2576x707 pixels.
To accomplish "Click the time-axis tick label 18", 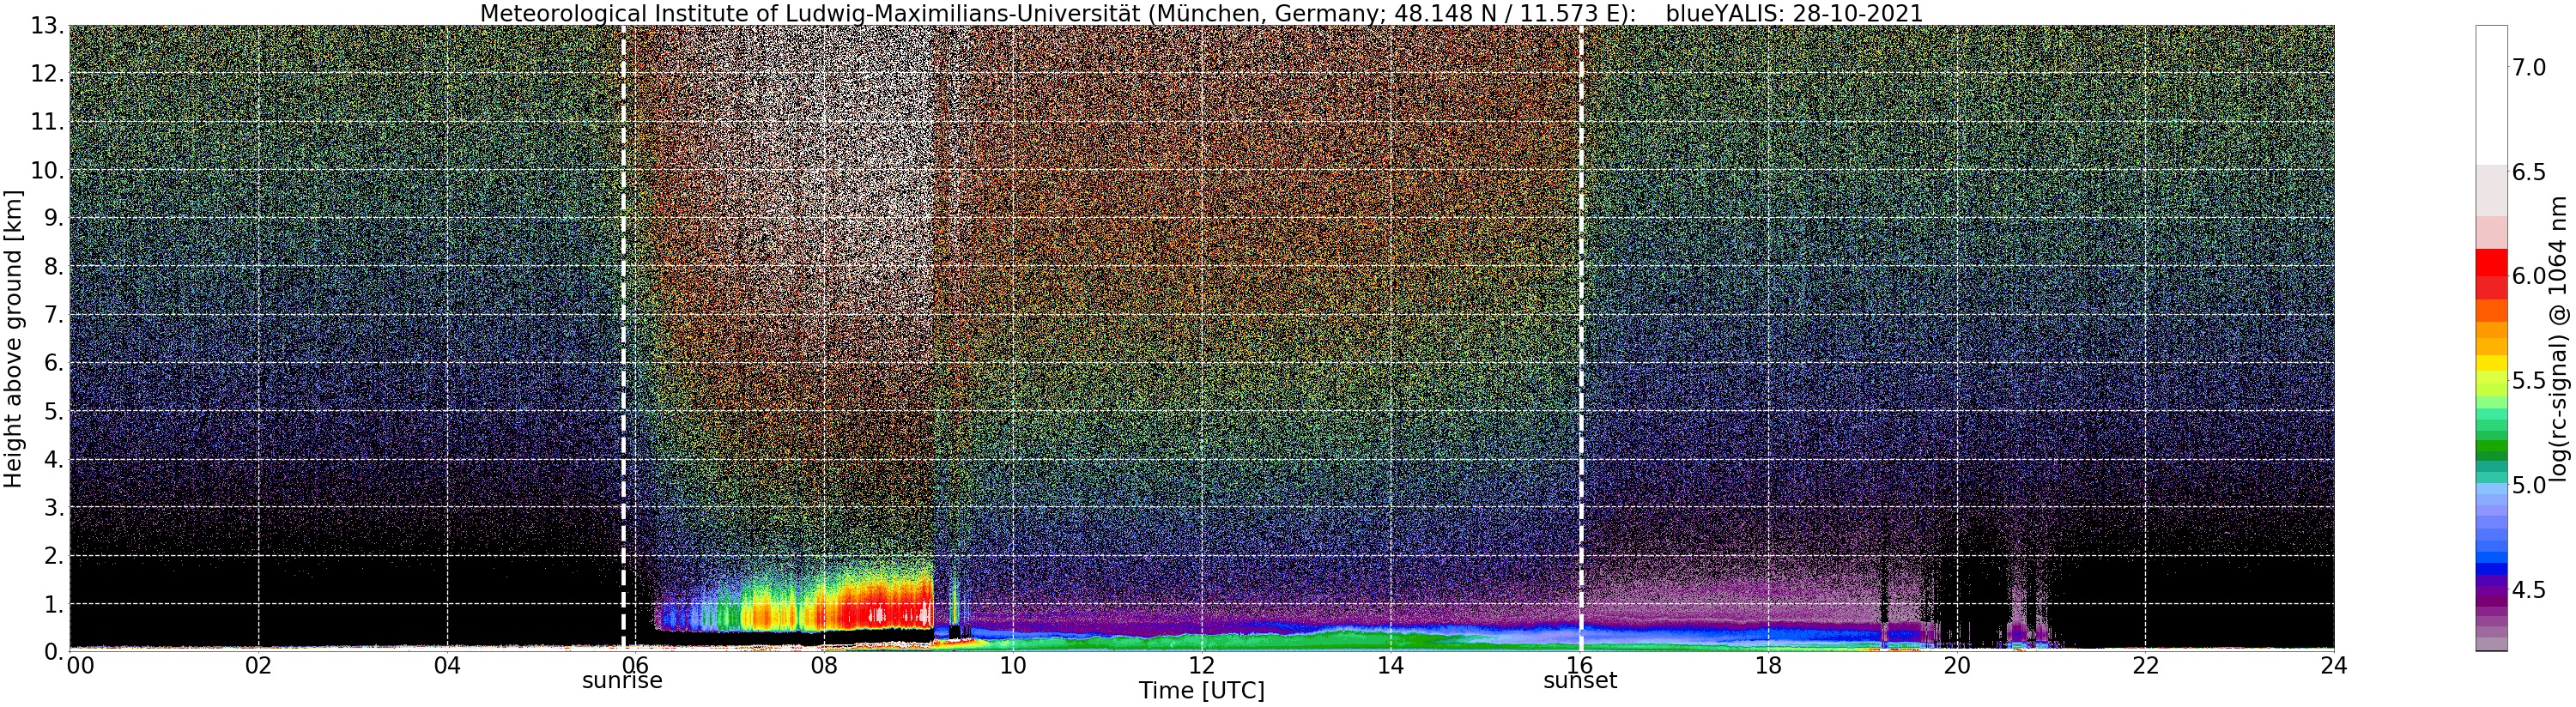I will (1768, 665).
